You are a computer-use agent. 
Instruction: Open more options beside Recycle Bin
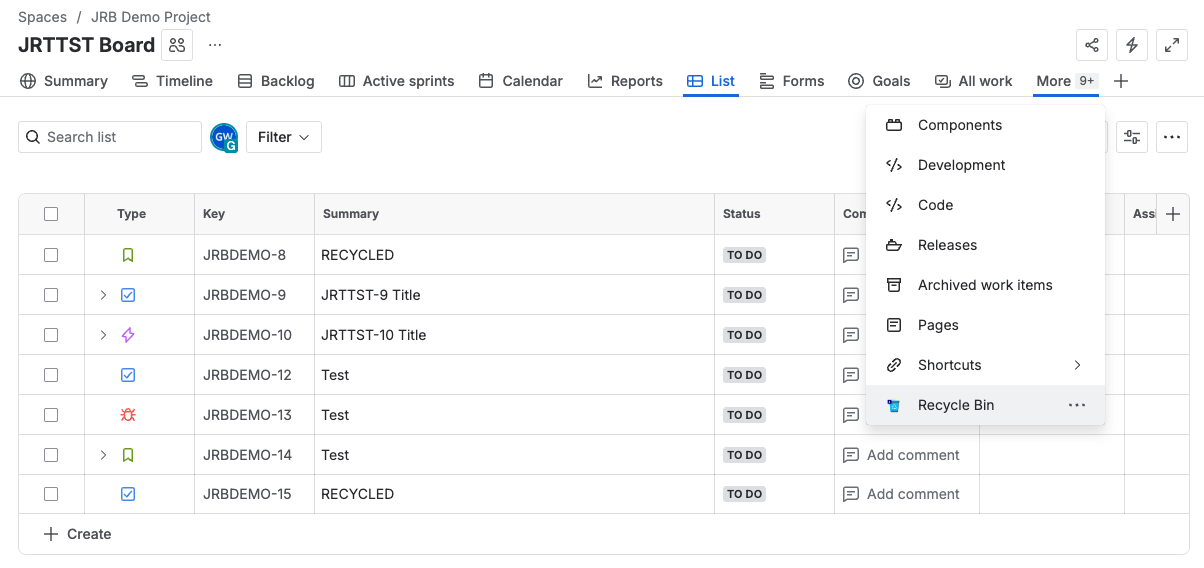tap(1076, 405)
